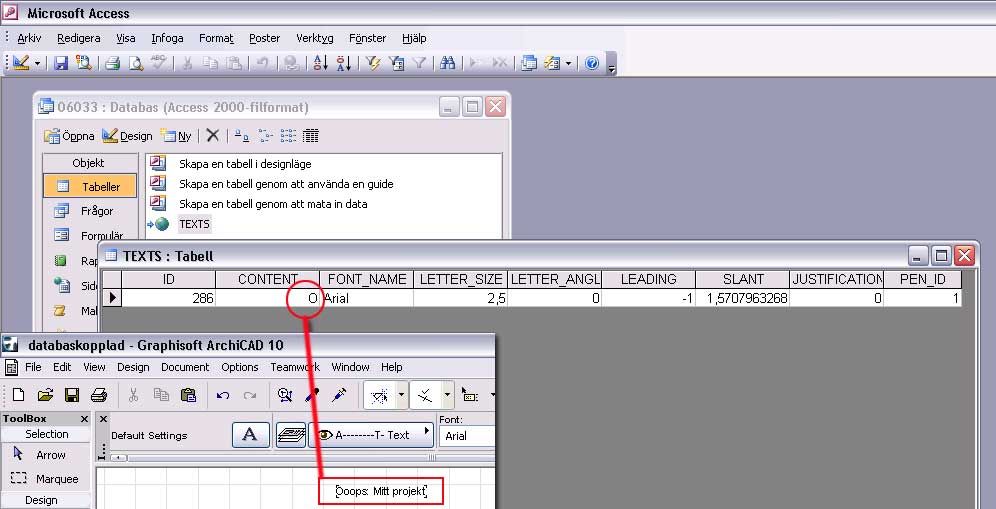Save with the Access toolbar floppy icon

(x=61, y=63)
